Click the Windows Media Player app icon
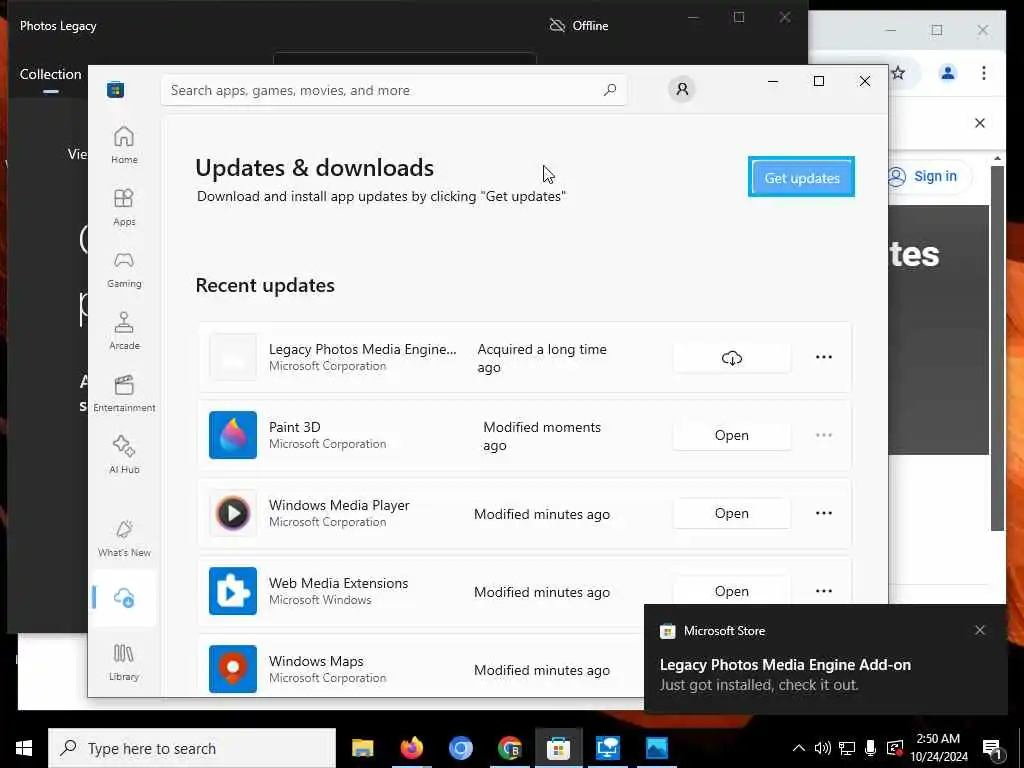Viewport: 1024px width, 768px height. [x=233, y=513]
